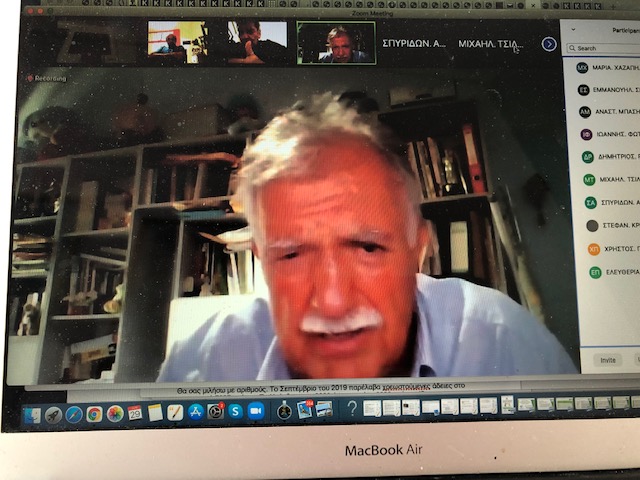Open Pages pencil icon in Dock

click(175, 412)
